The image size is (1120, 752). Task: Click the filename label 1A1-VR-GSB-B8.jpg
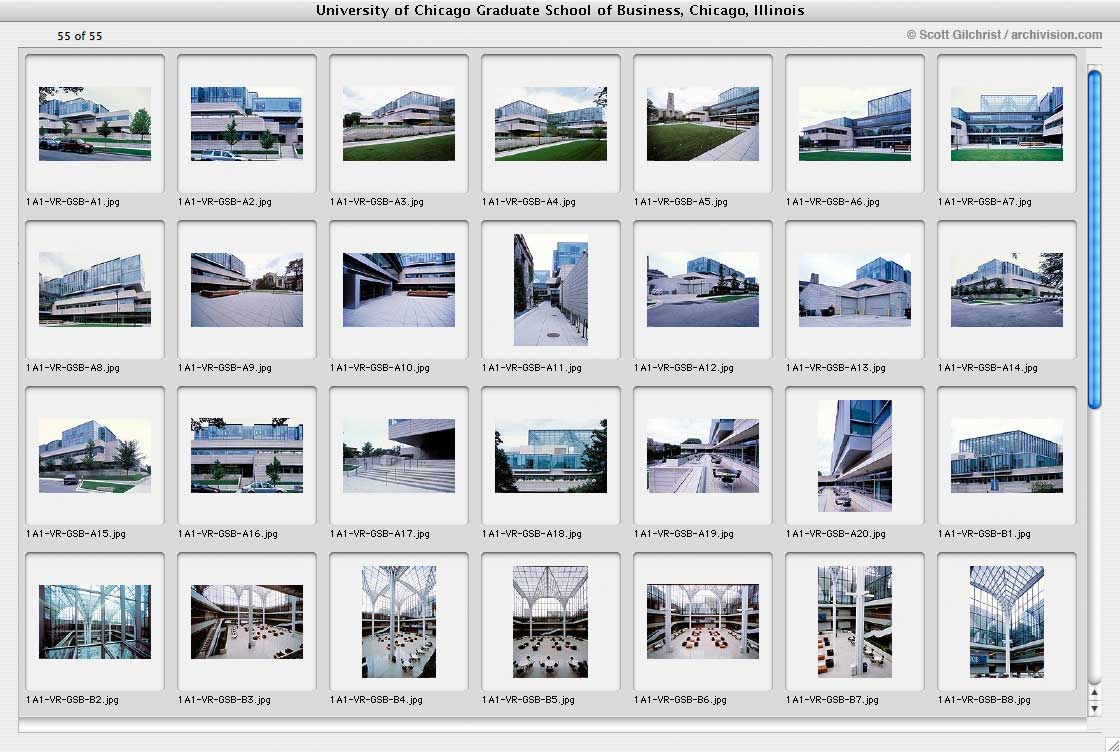(984, 700)
